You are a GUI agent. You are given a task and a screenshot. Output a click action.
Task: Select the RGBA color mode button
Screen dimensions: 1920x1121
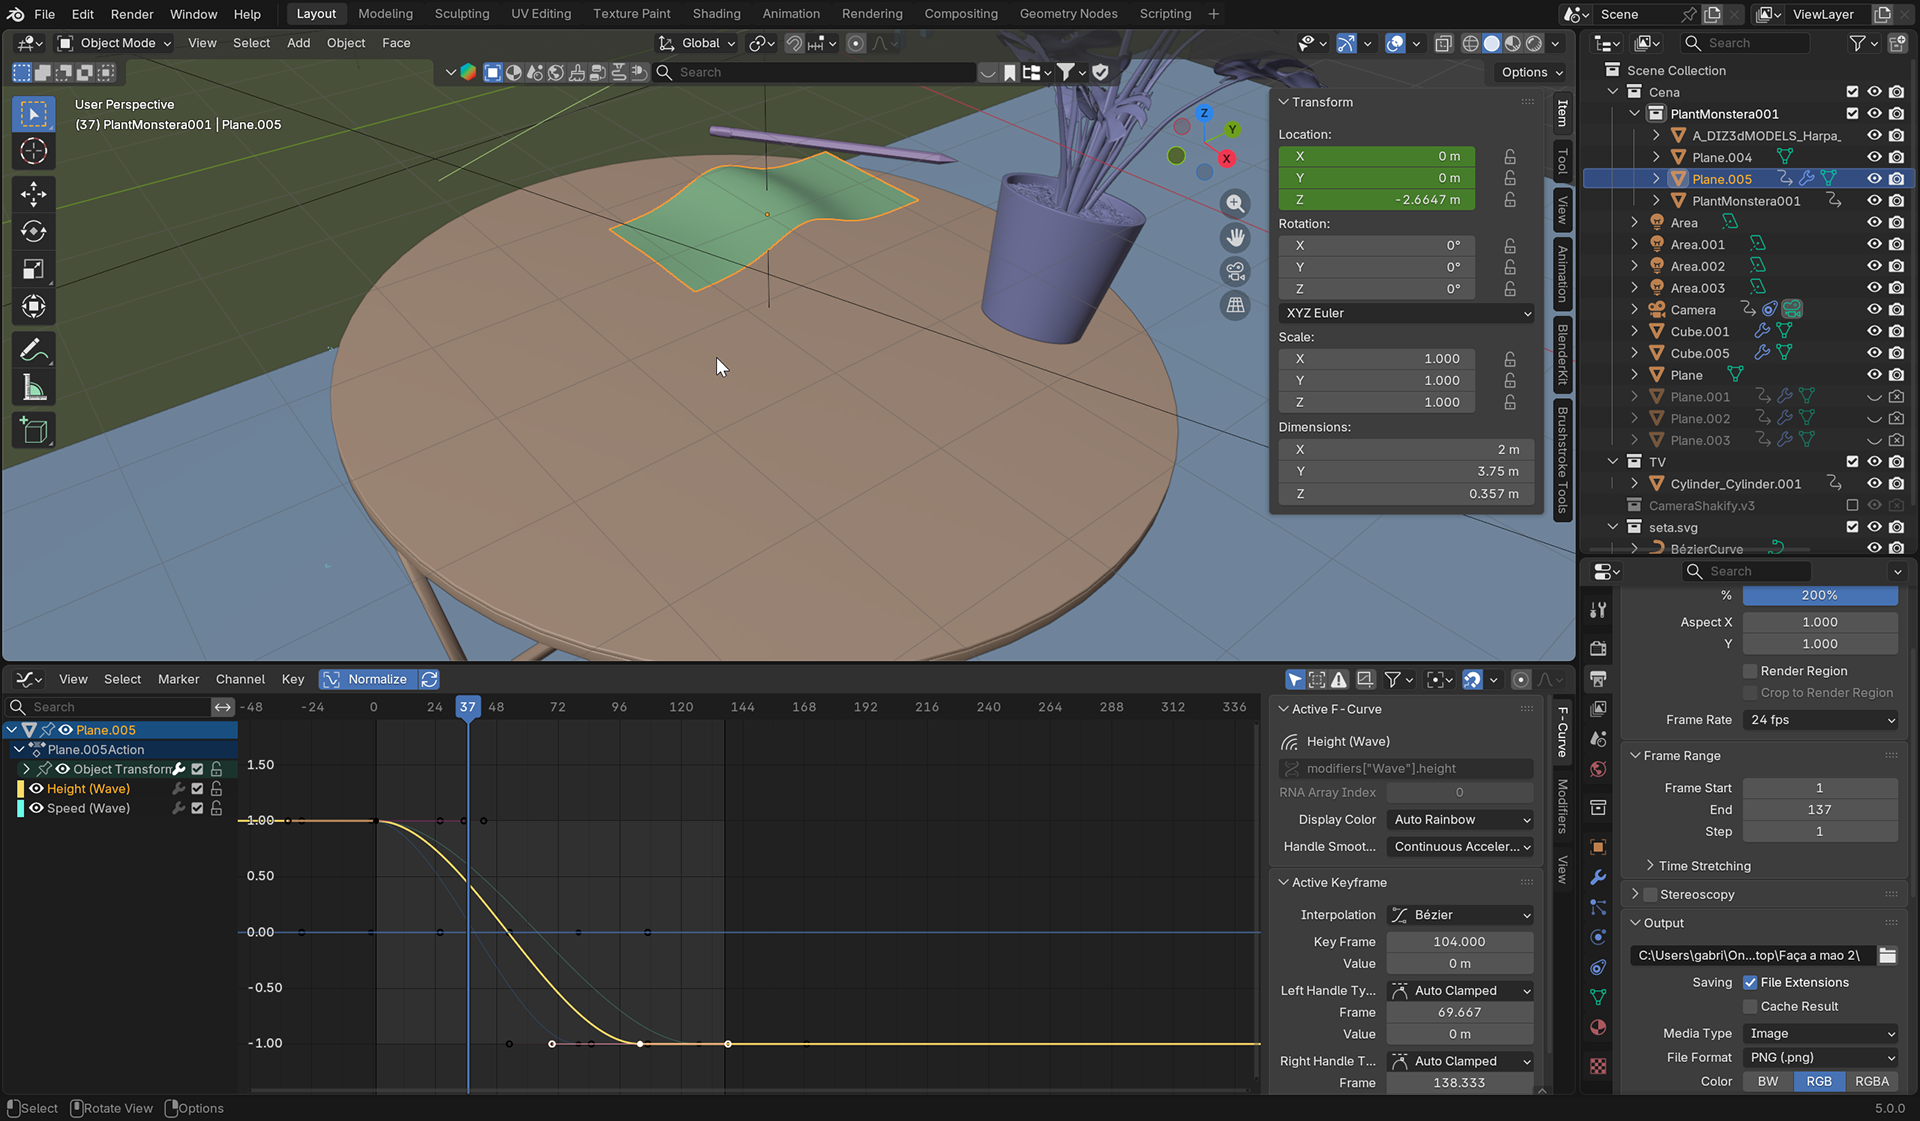(1871, 1081)
